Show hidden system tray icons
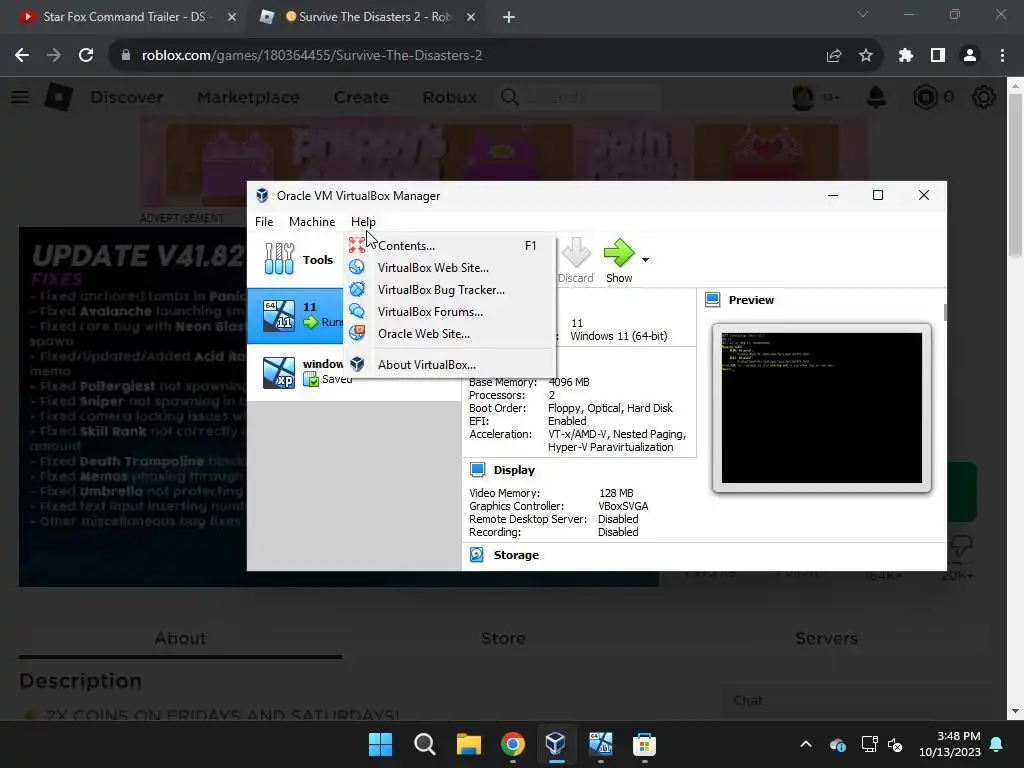Image resolution: width=1024 pixels, height=768 pixels. coord(806,744)
